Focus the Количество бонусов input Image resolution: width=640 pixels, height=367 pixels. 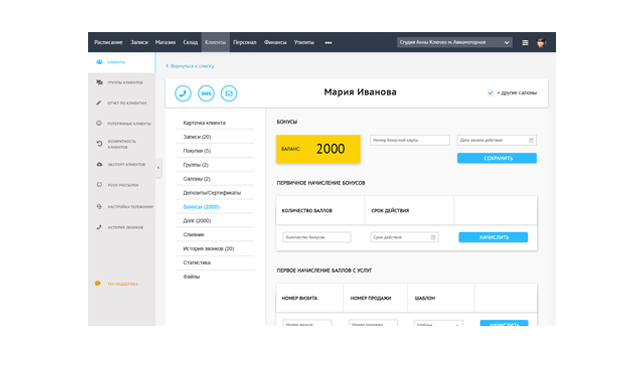pyautogui.click(x=317, y=237)
